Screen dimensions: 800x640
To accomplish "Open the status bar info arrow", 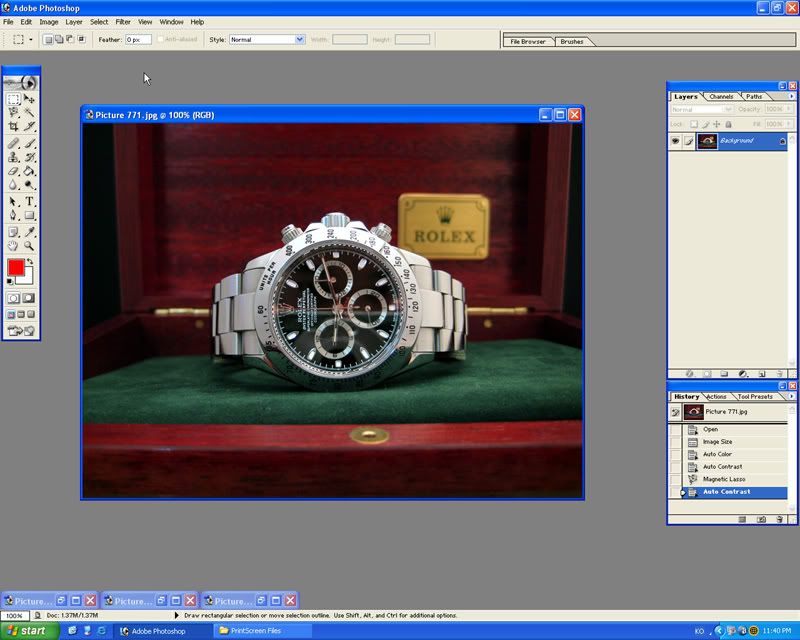I will [177, 616].
